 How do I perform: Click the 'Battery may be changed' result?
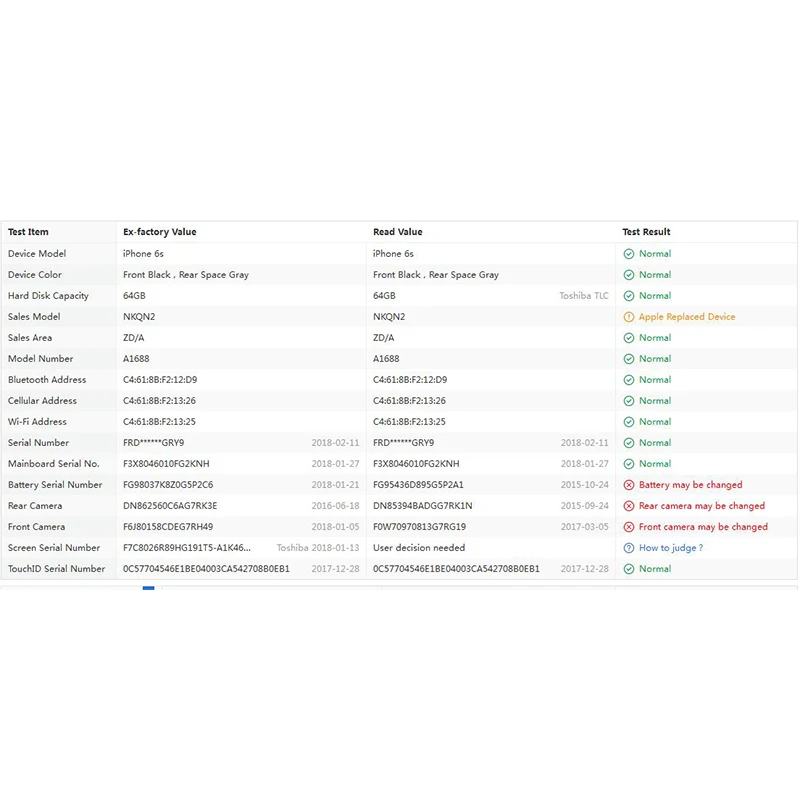pos(690,485)
